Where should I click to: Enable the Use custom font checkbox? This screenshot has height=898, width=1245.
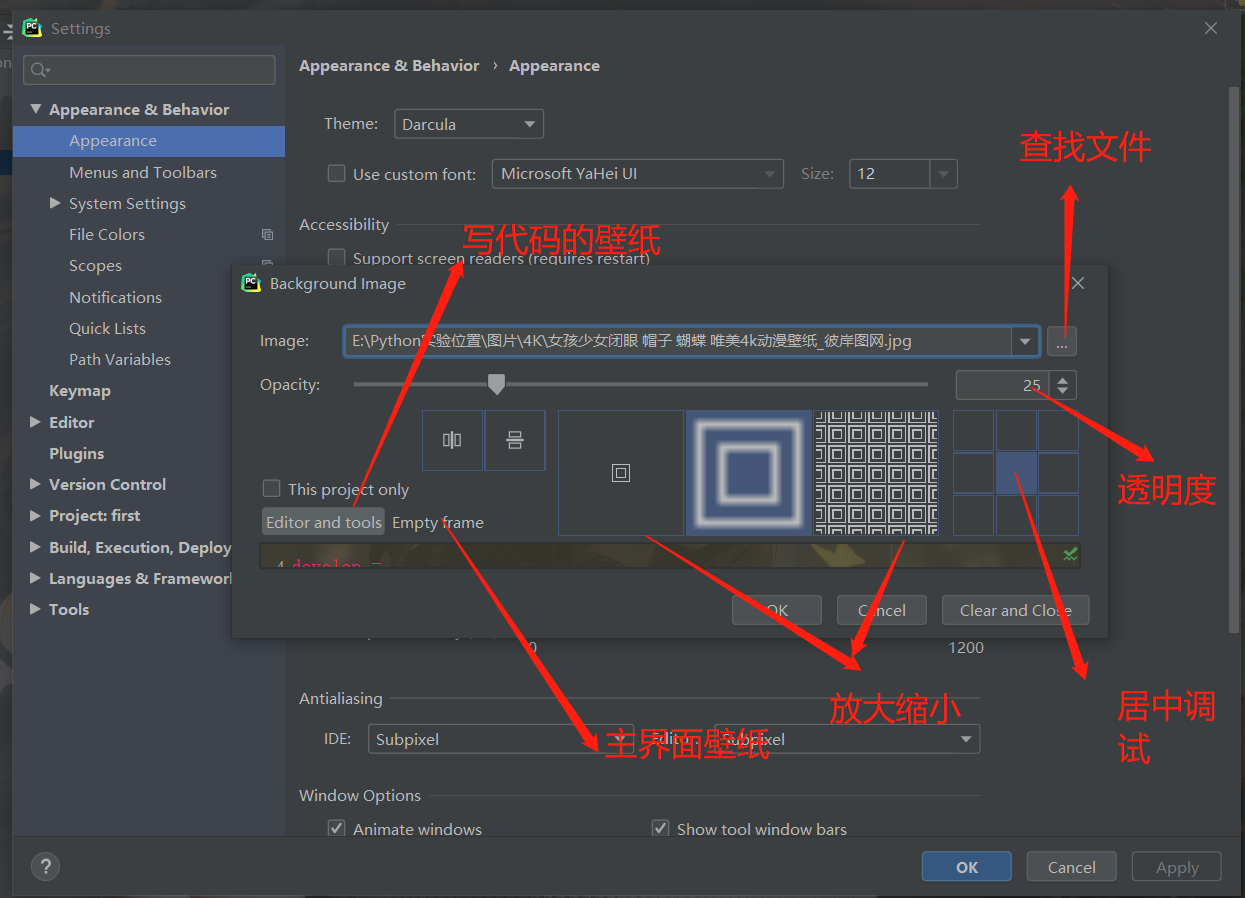coord(337,173)
